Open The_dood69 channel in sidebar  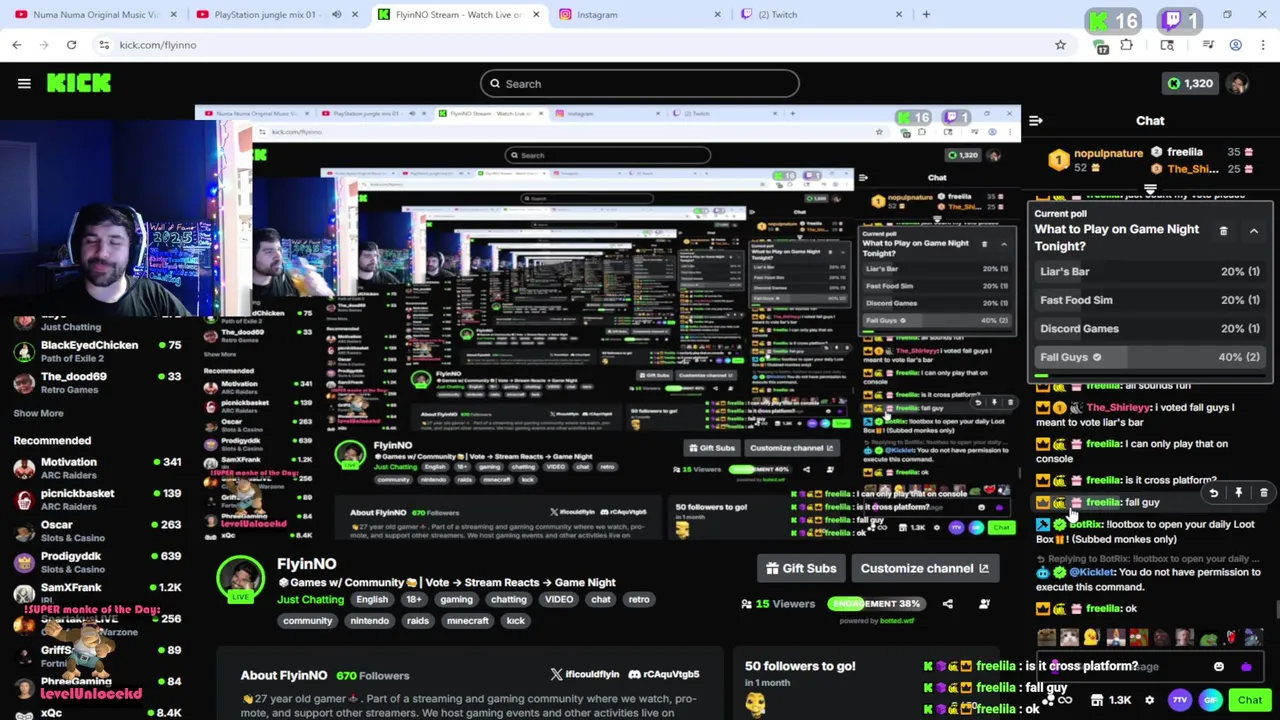(97, 383)
